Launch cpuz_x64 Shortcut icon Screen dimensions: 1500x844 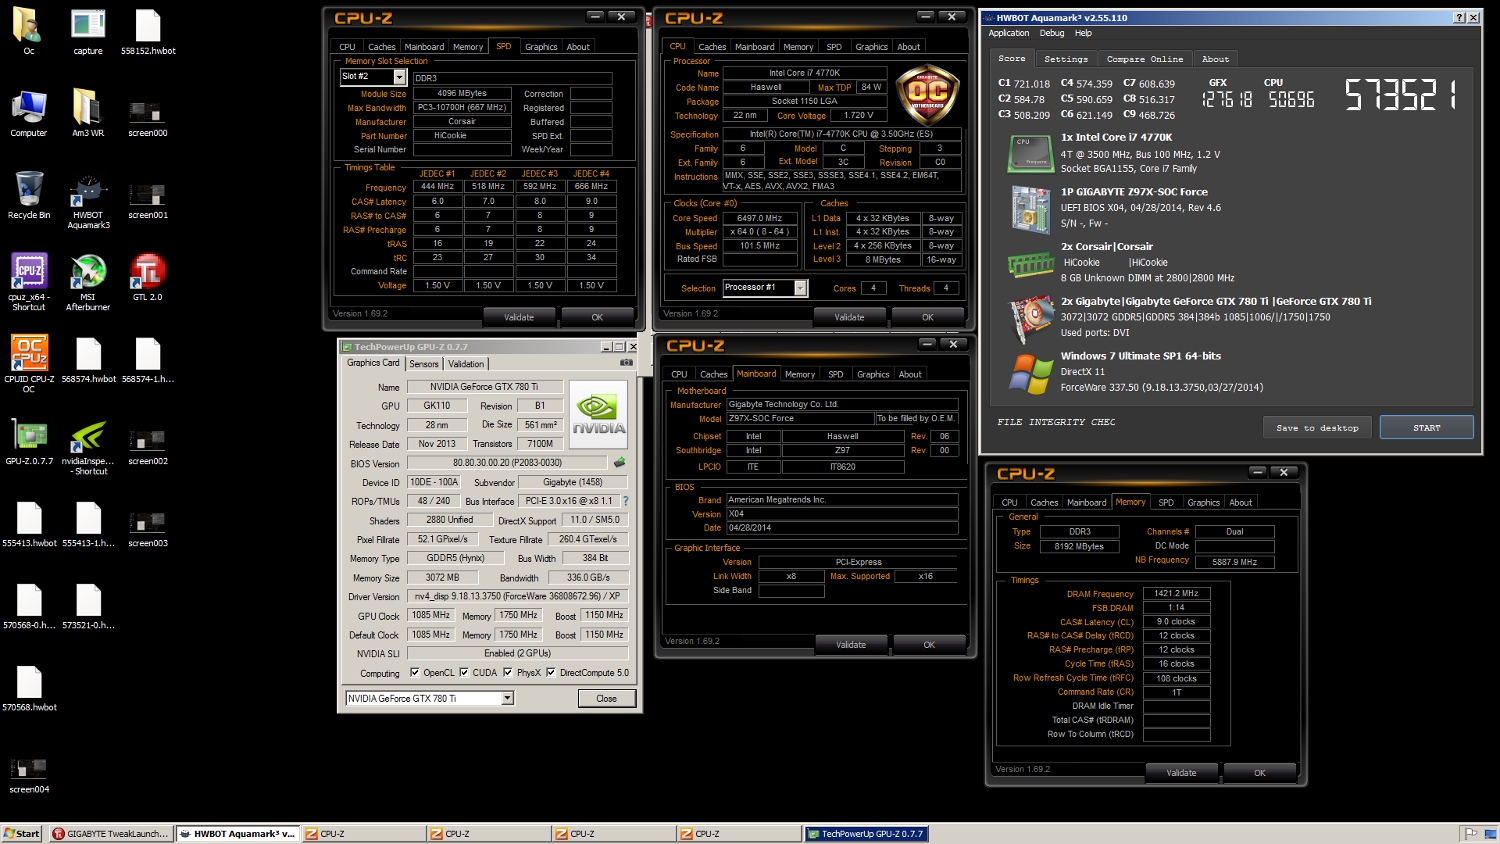(x=28, y=282)
